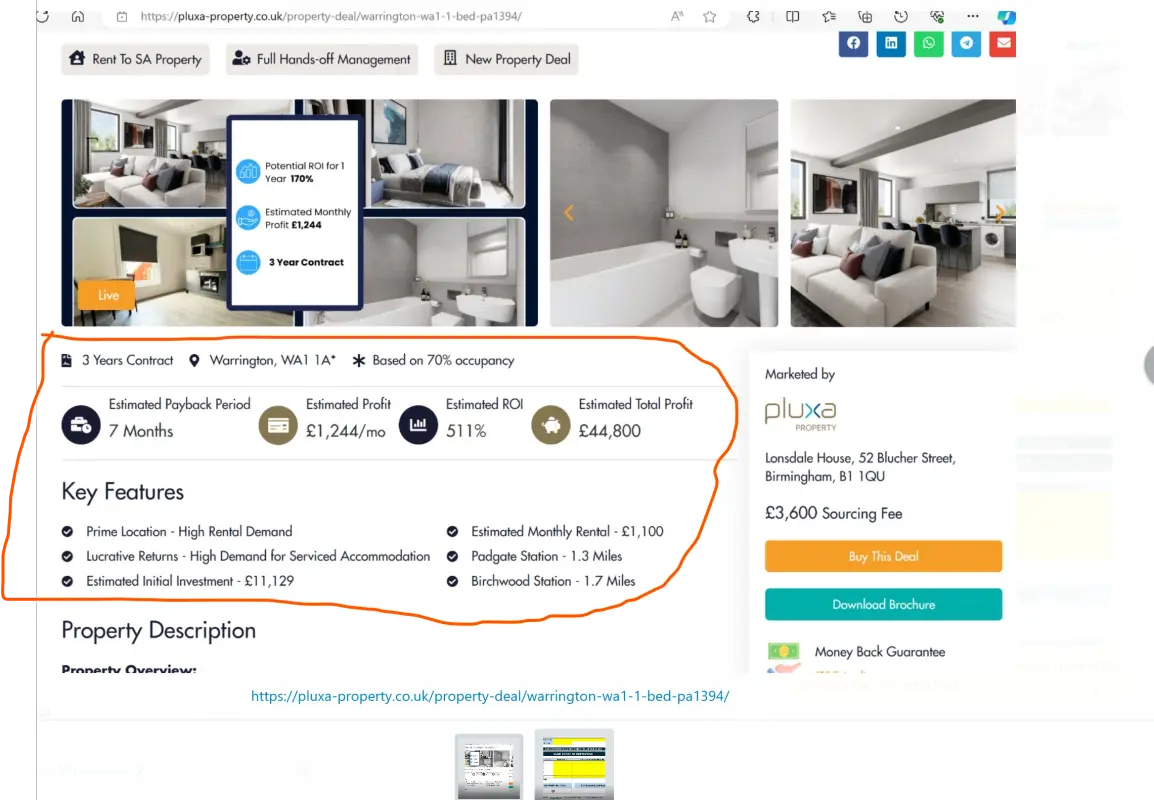Show previous photo with left gallery arrow
Screen dimensions: 1154x800
(568, 213)
